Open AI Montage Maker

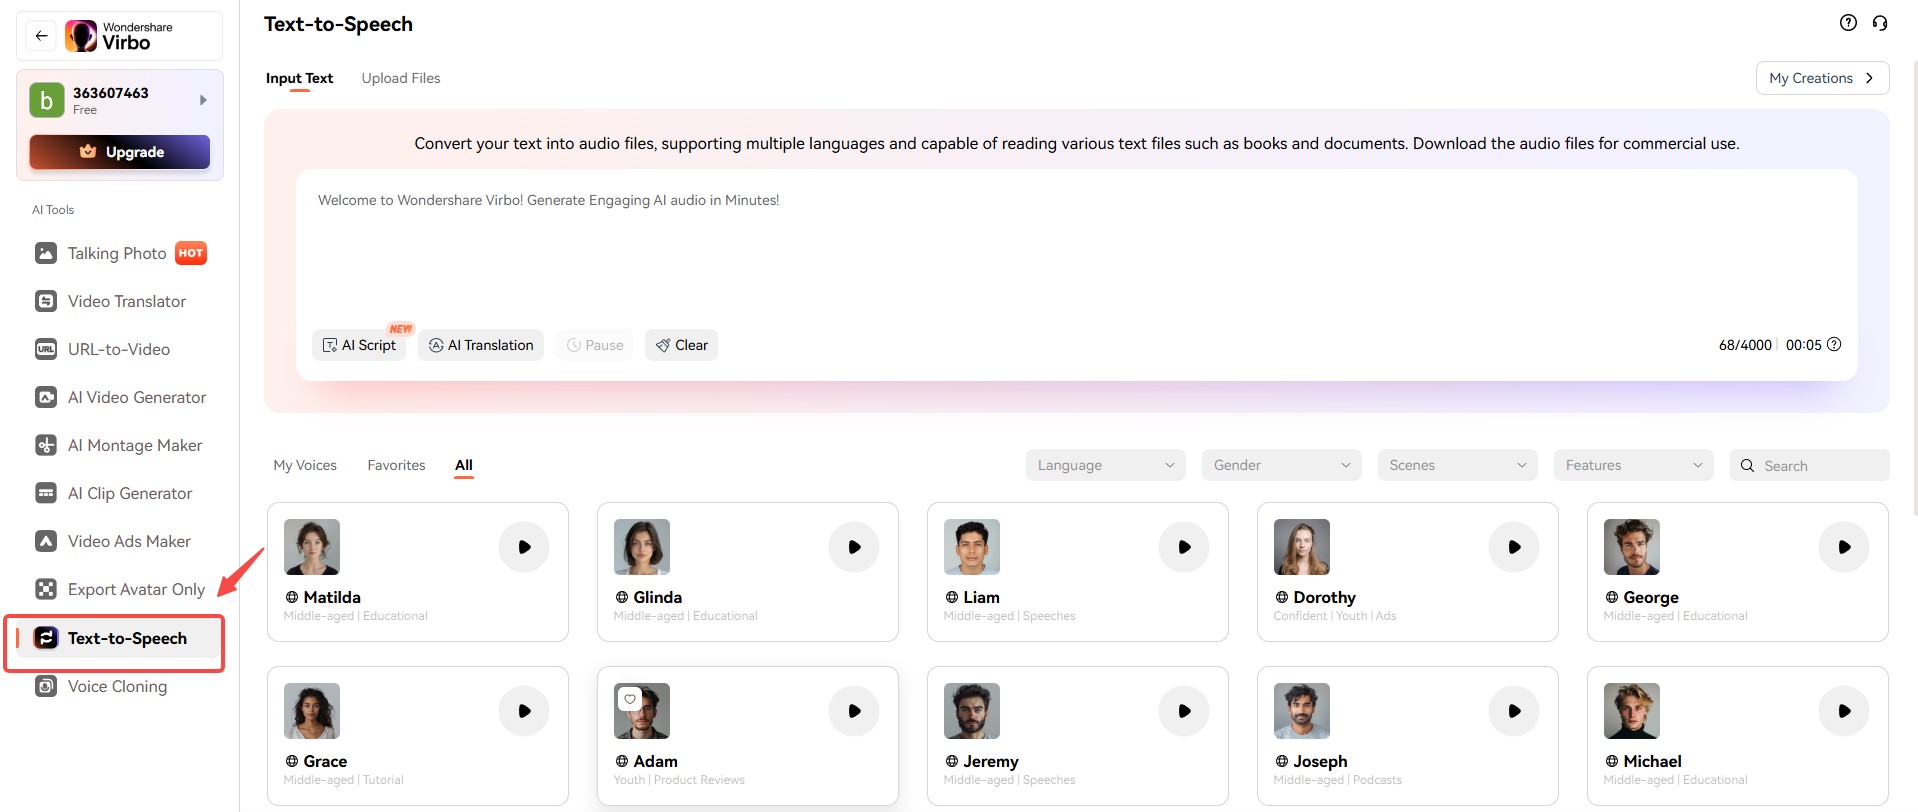point(120,445)
